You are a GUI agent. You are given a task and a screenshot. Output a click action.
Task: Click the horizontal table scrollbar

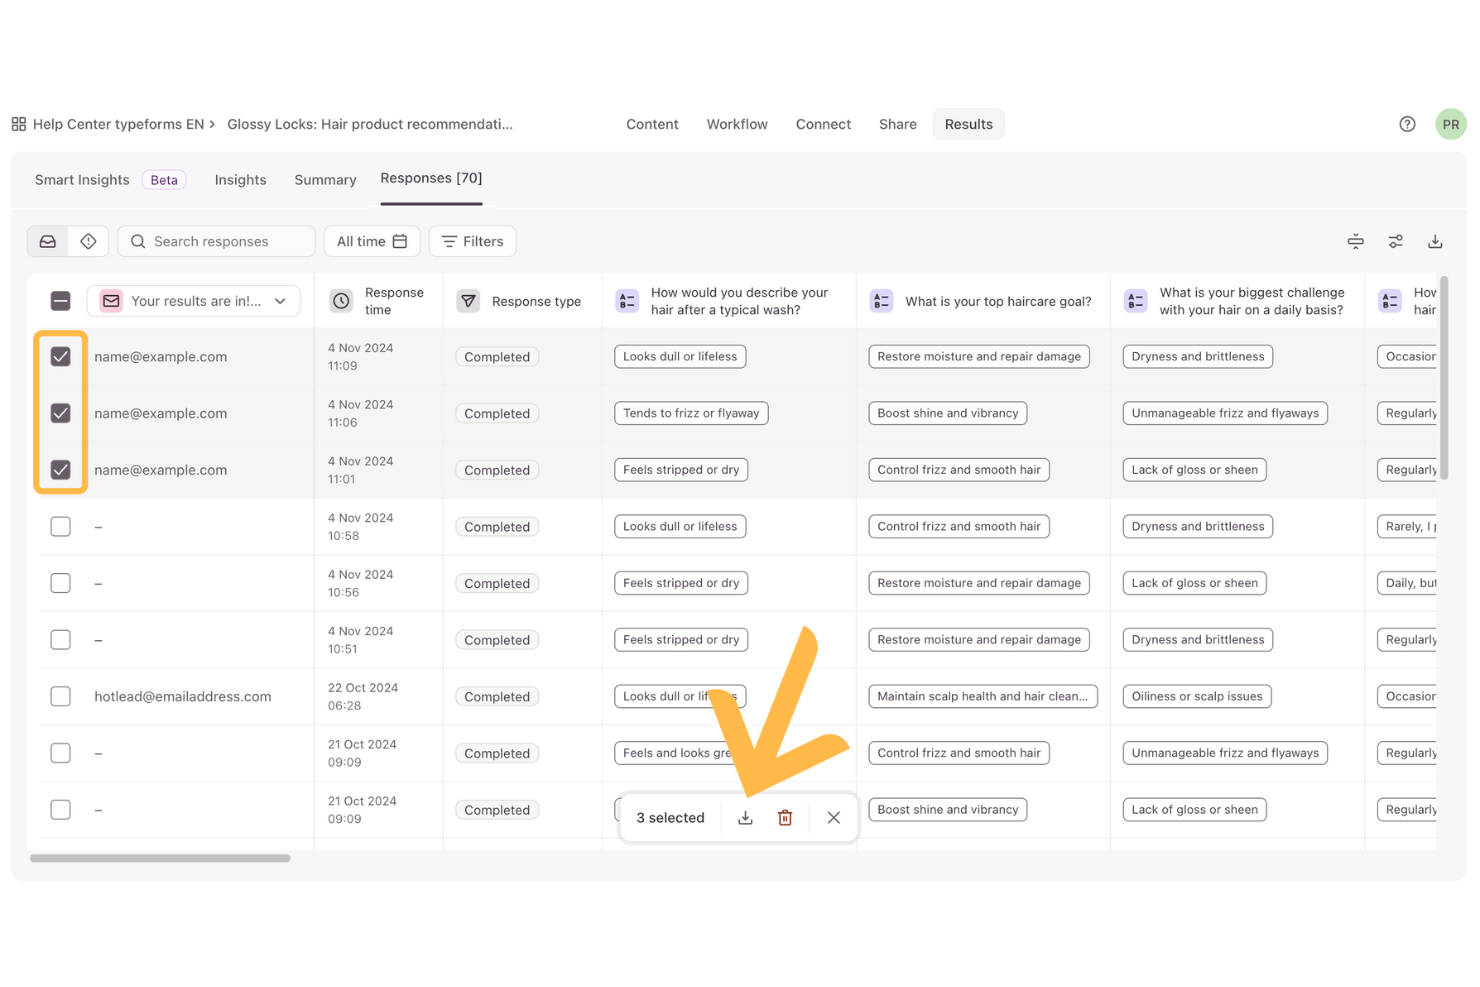(160, 858)
